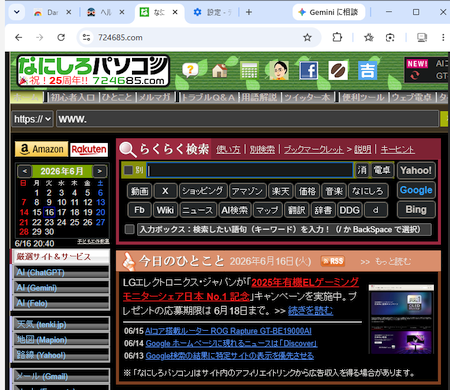Click the らくらく検索 keyword input box
450x390 pixels.
click(250, 170)
